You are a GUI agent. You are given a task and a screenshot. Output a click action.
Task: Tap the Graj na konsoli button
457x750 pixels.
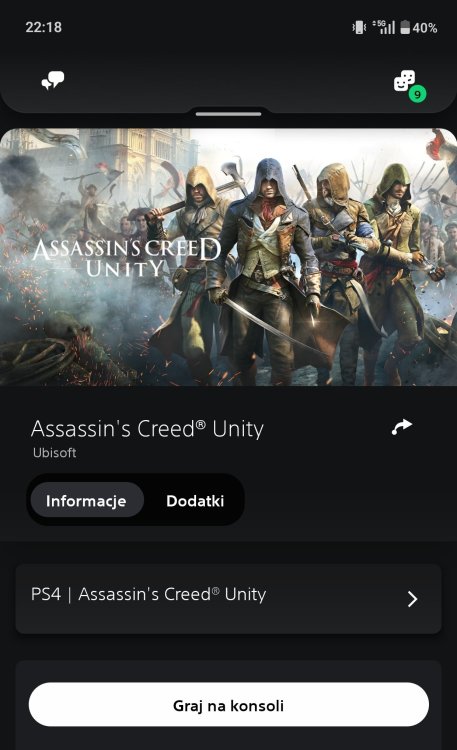pos(228,705)
